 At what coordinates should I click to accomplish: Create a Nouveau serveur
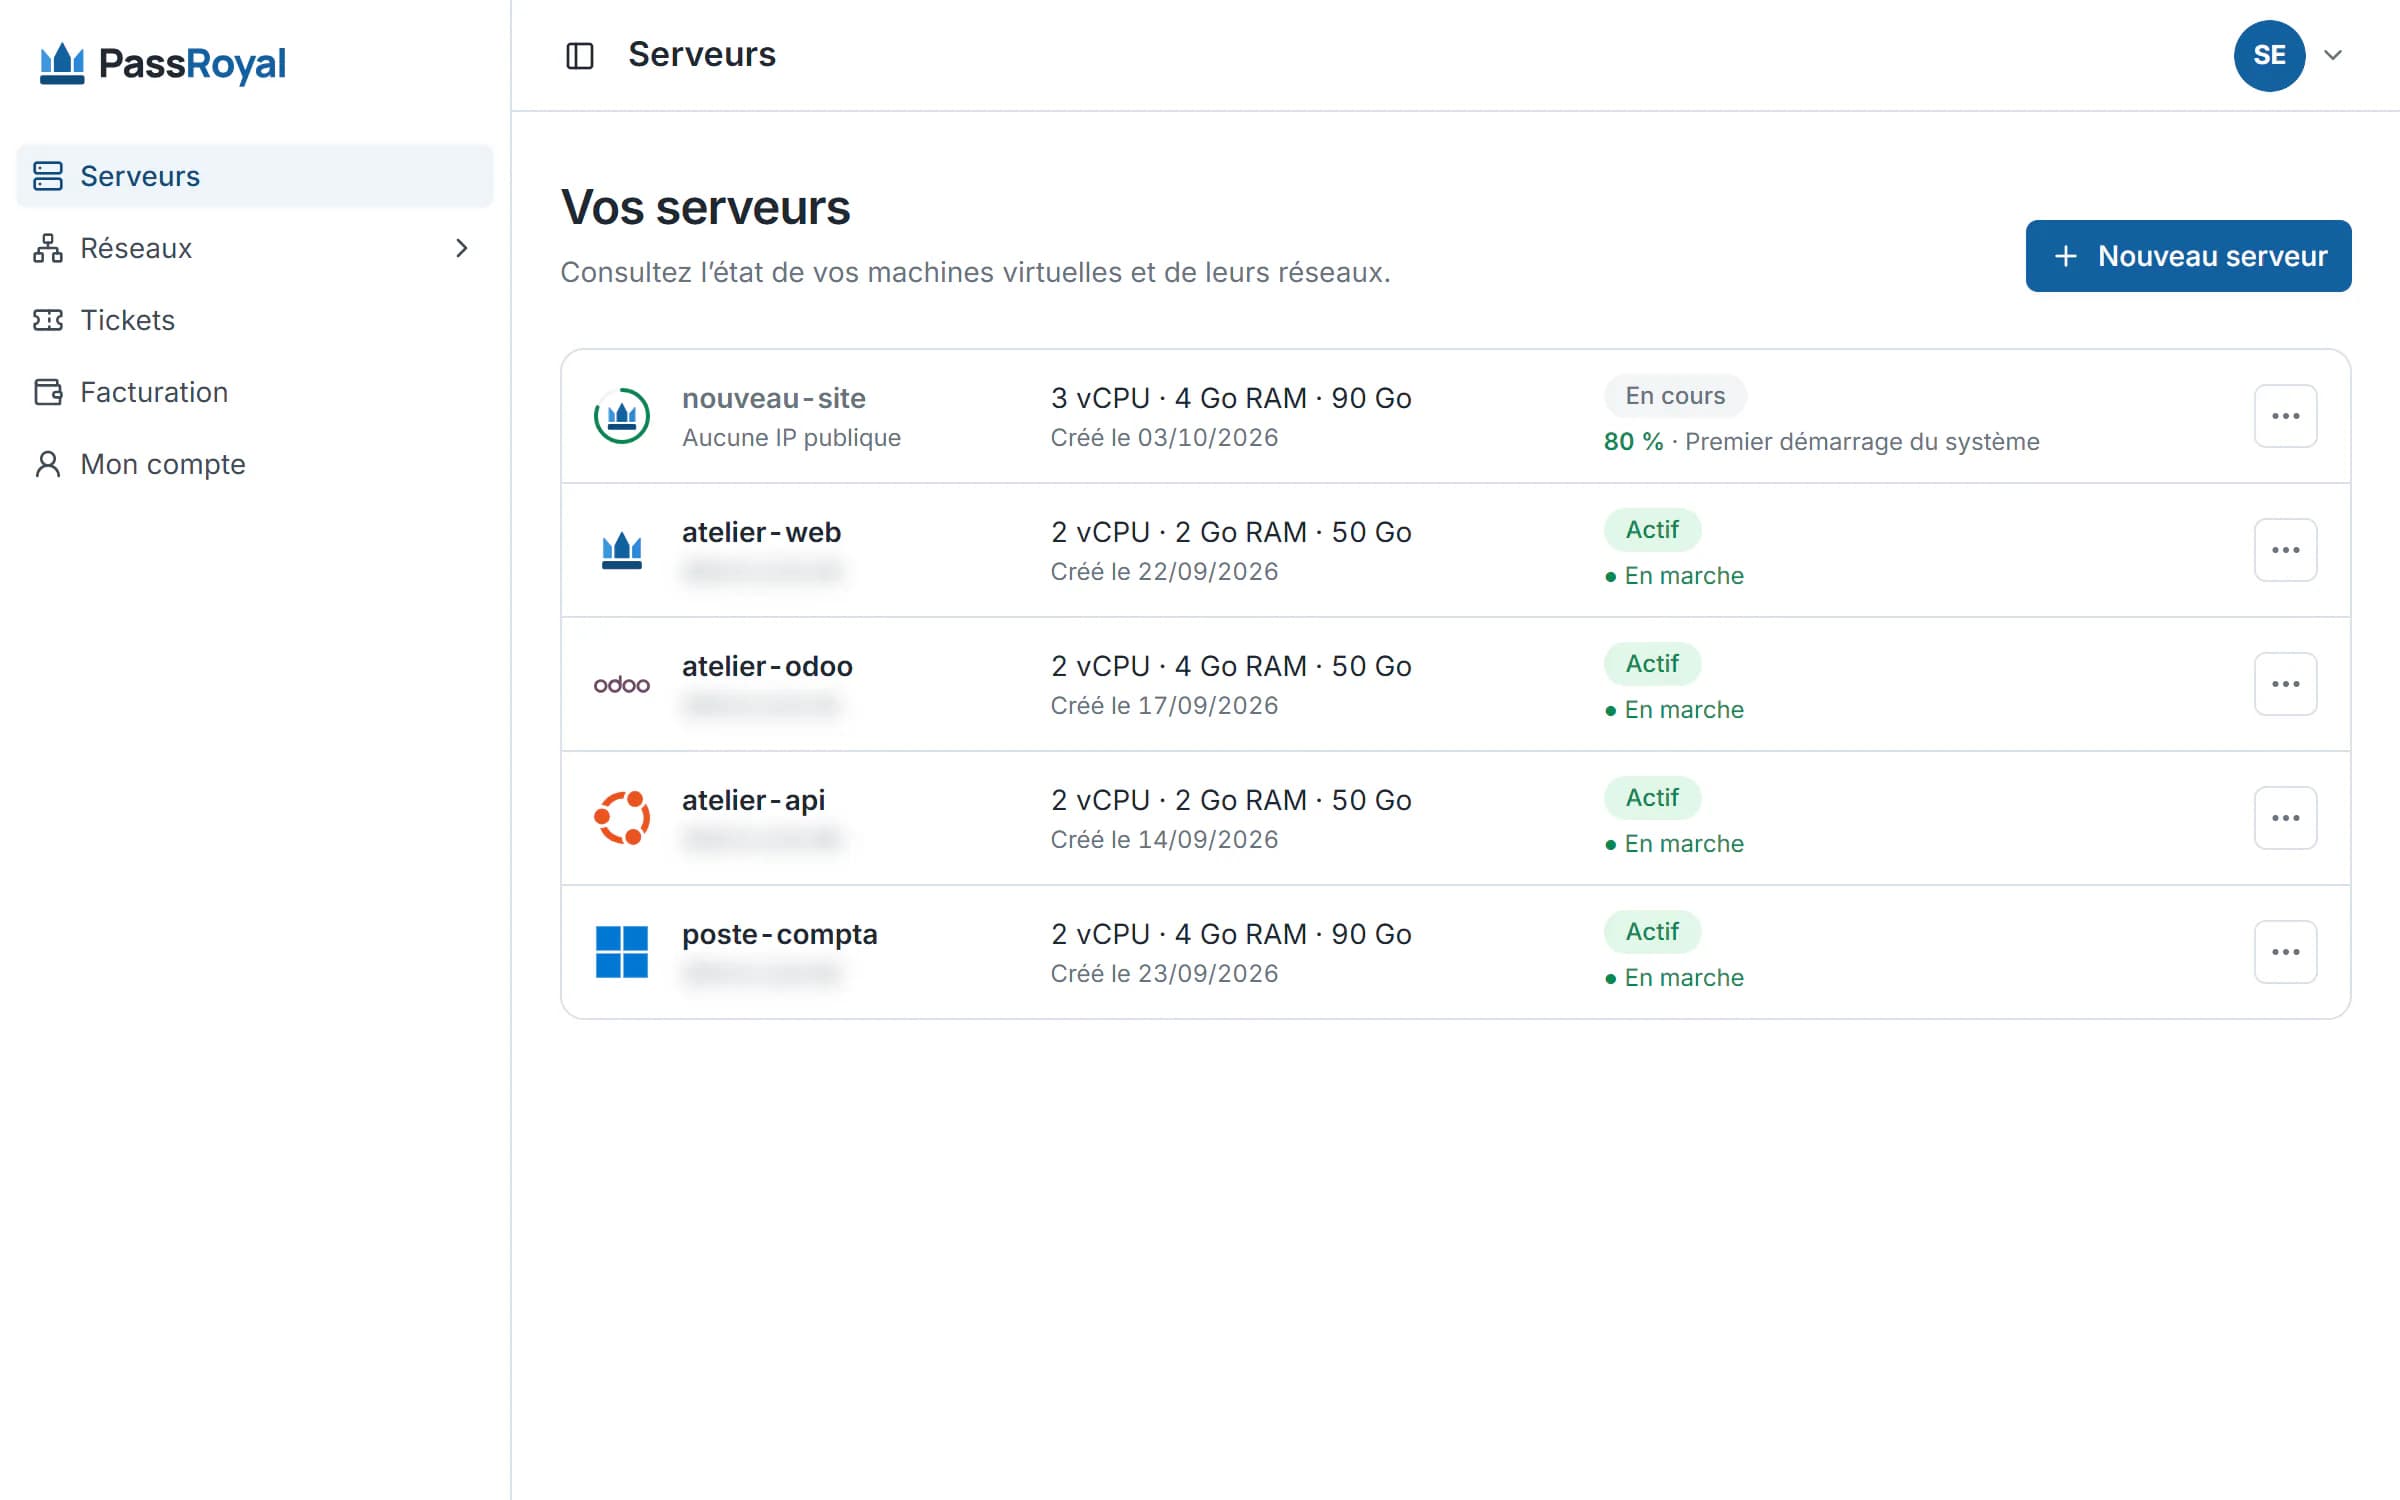[2189, 256]
